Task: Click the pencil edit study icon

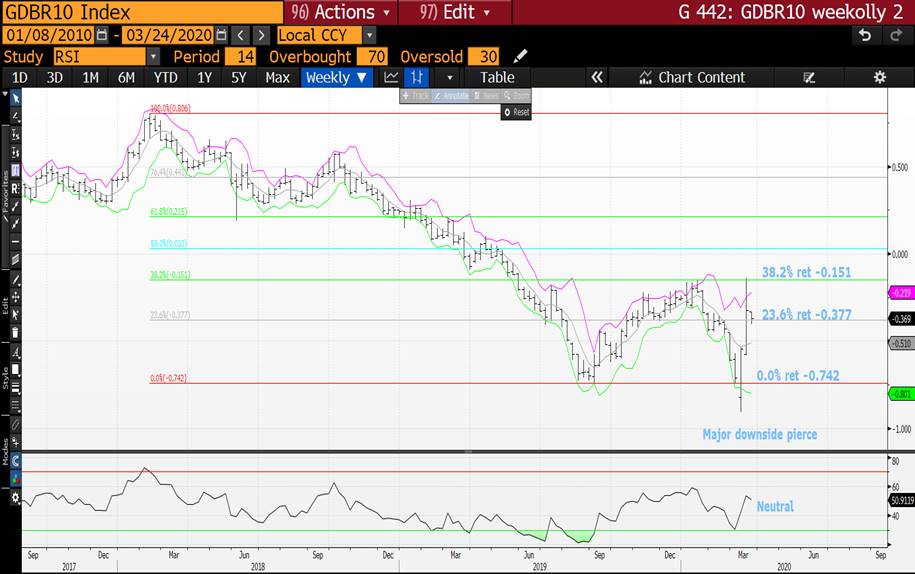Action: coord(520,56)
